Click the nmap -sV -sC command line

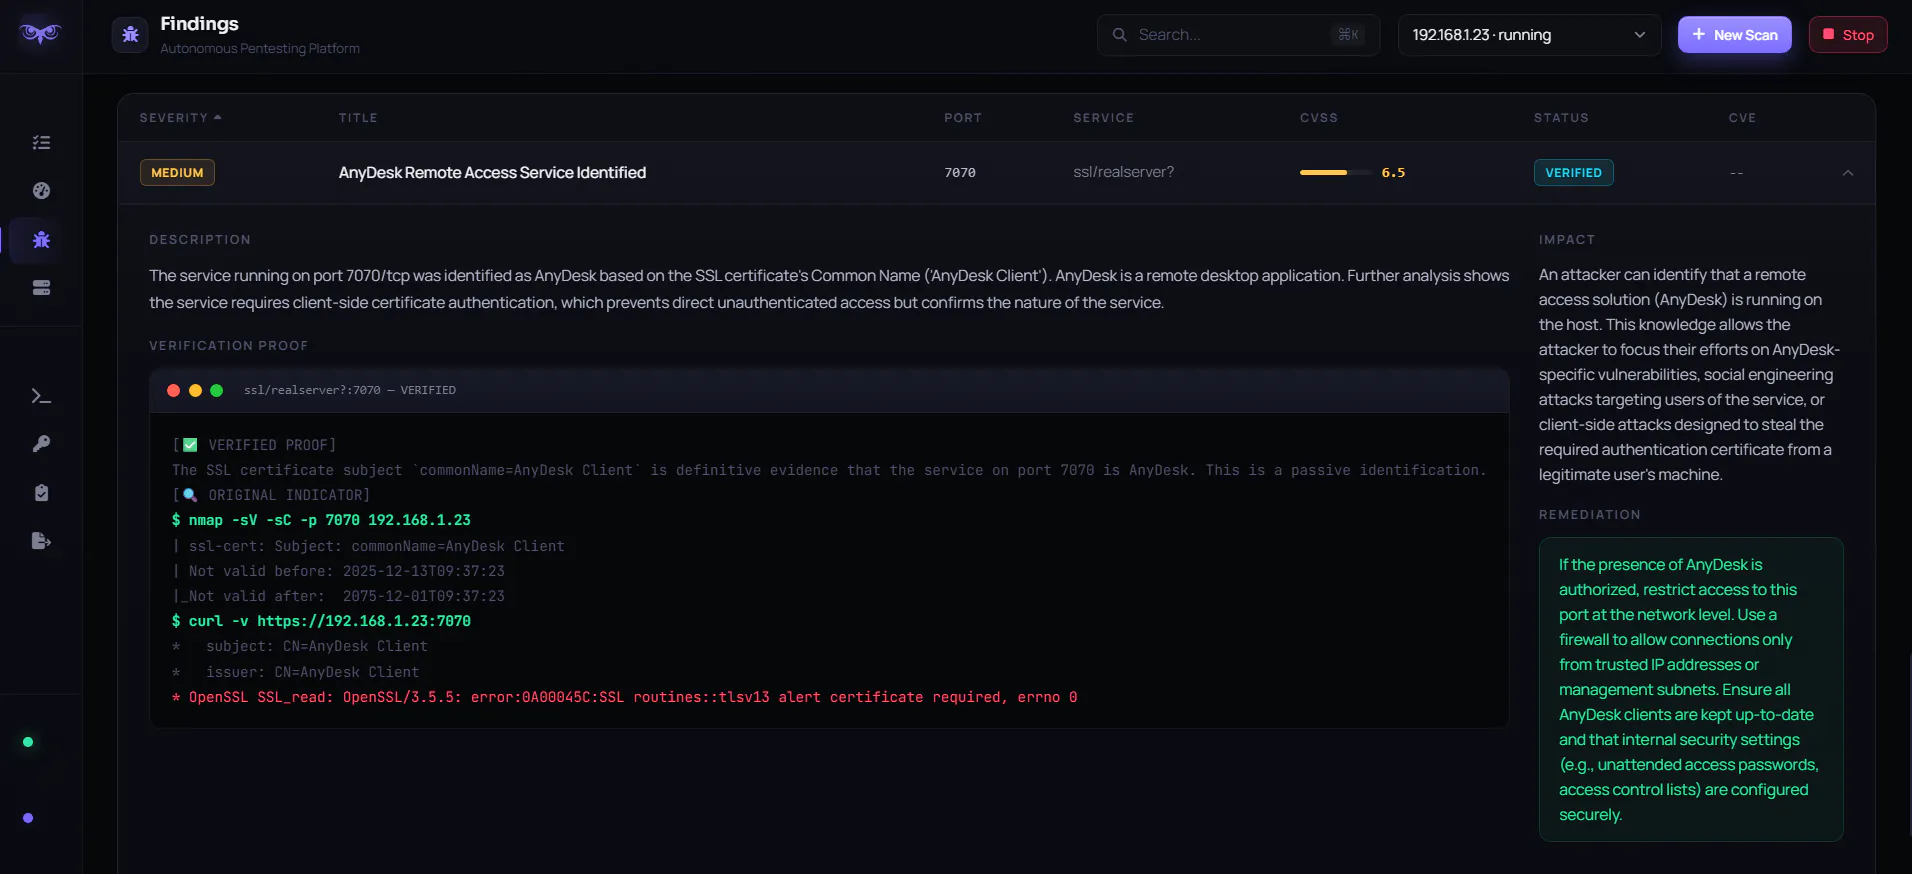(321, 520)
